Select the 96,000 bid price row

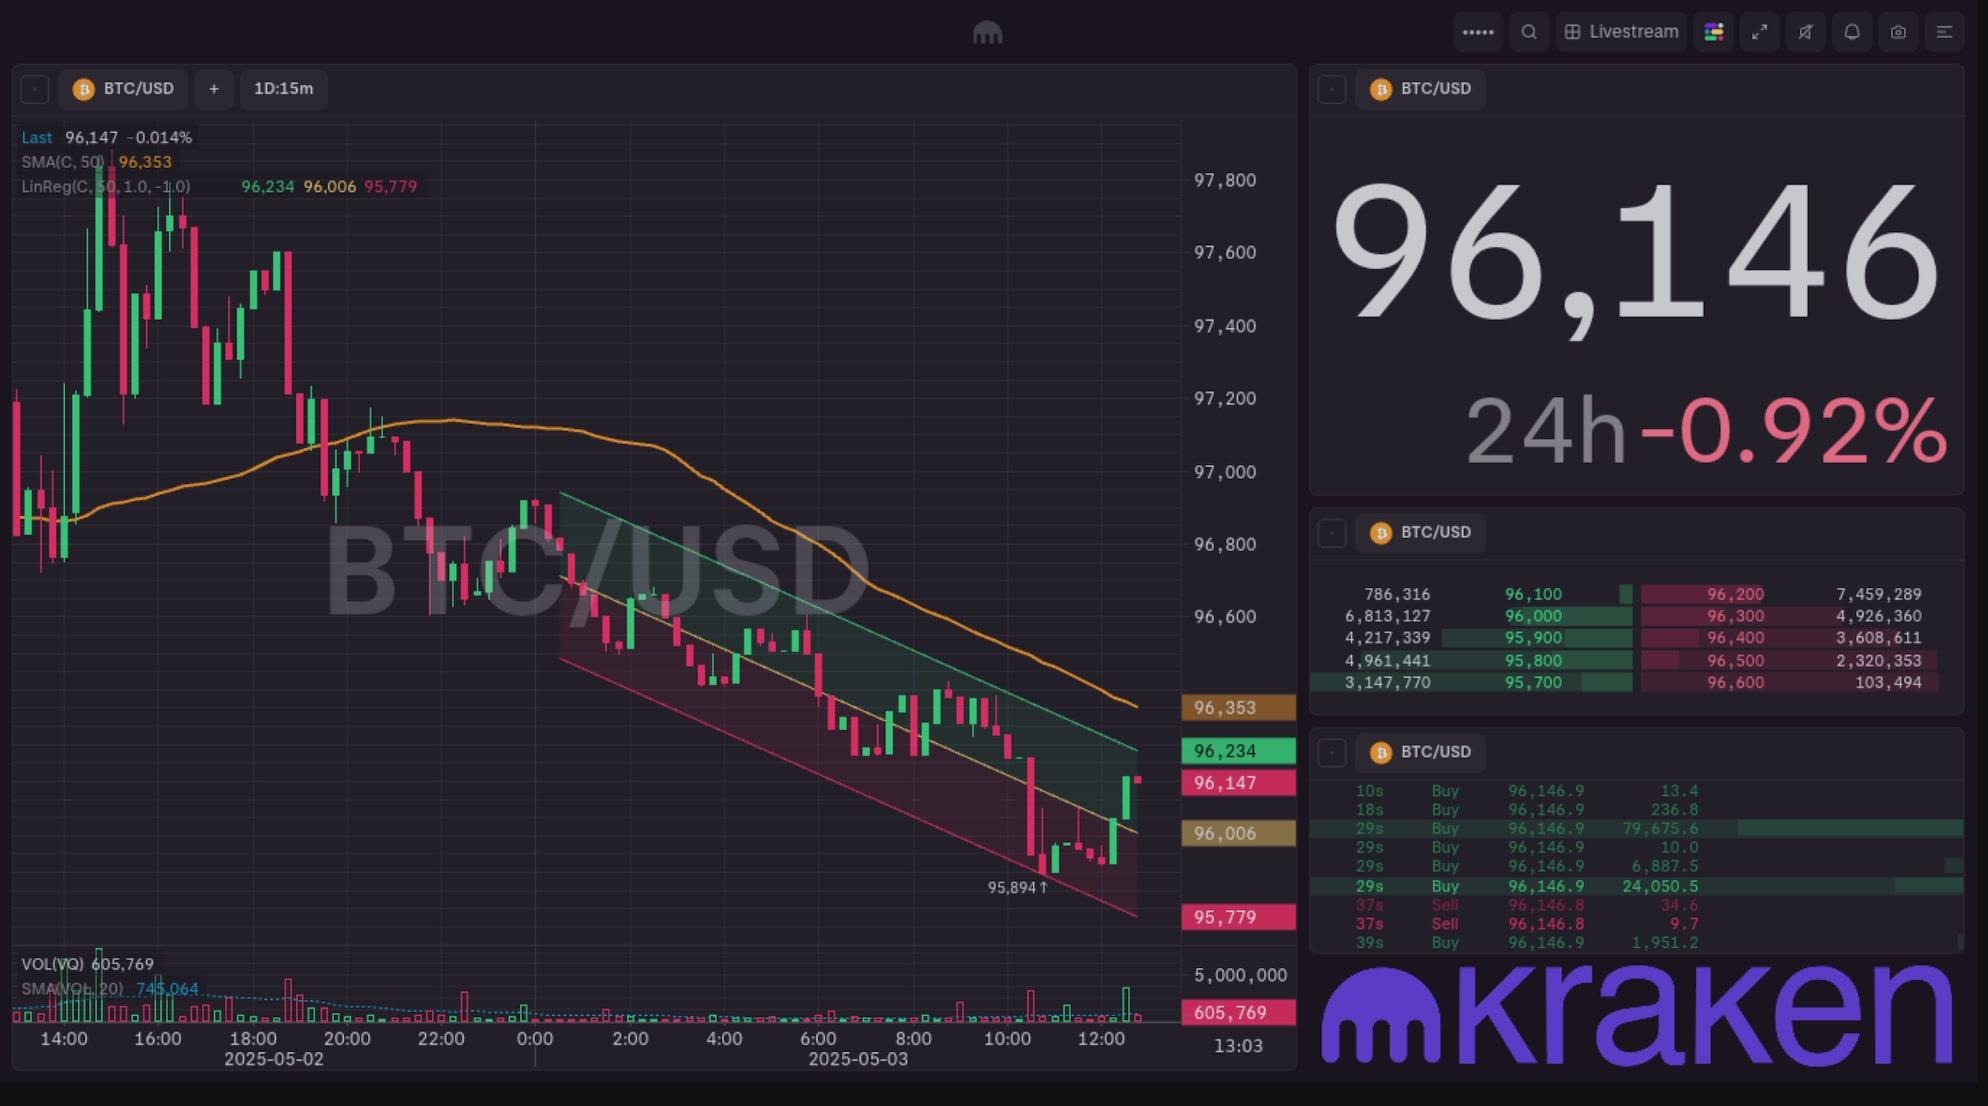[x=1472, y=617]
